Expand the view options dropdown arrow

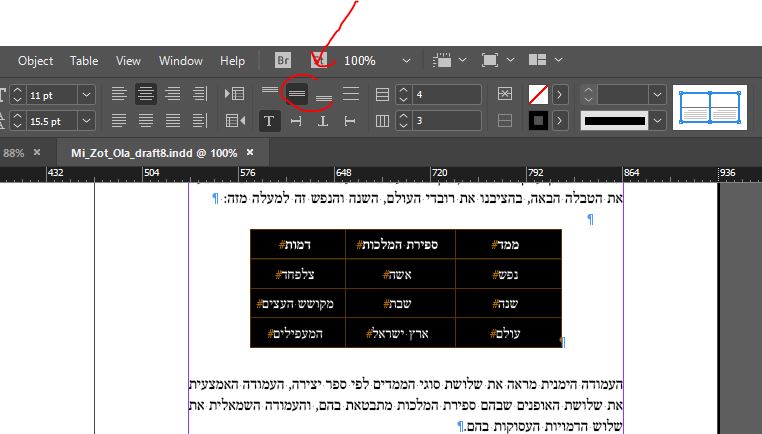point(462,60)
